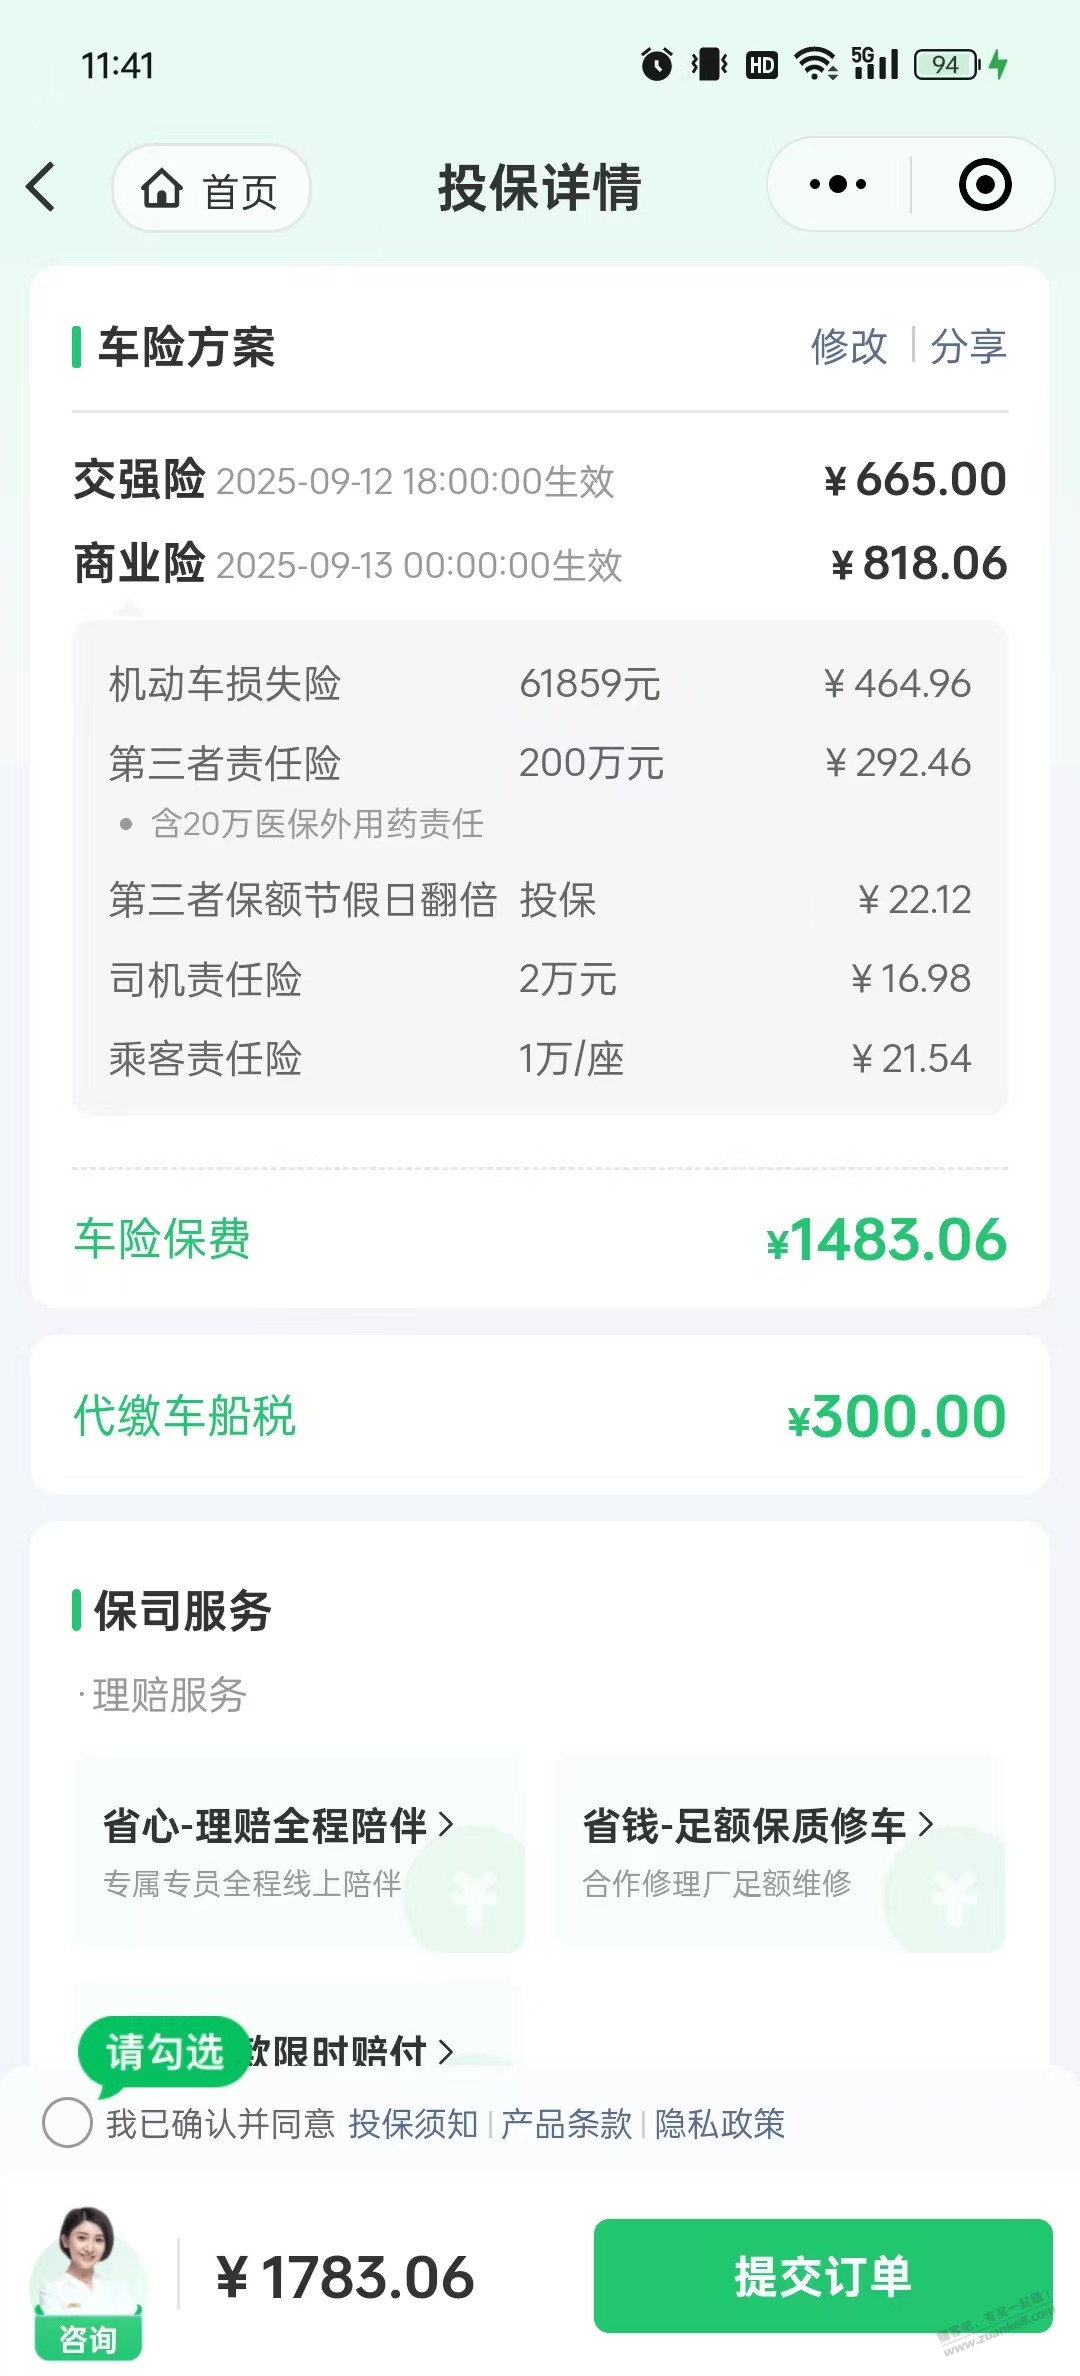Open the 投保须知 link
Image resolution: width=1080 pixels, height=2376 pixels.
[413, 2123]
